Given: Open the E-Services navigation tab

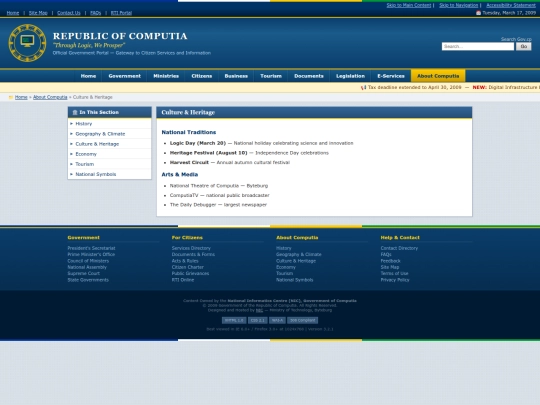Looking at the screenshot, I should coord(391,76).
